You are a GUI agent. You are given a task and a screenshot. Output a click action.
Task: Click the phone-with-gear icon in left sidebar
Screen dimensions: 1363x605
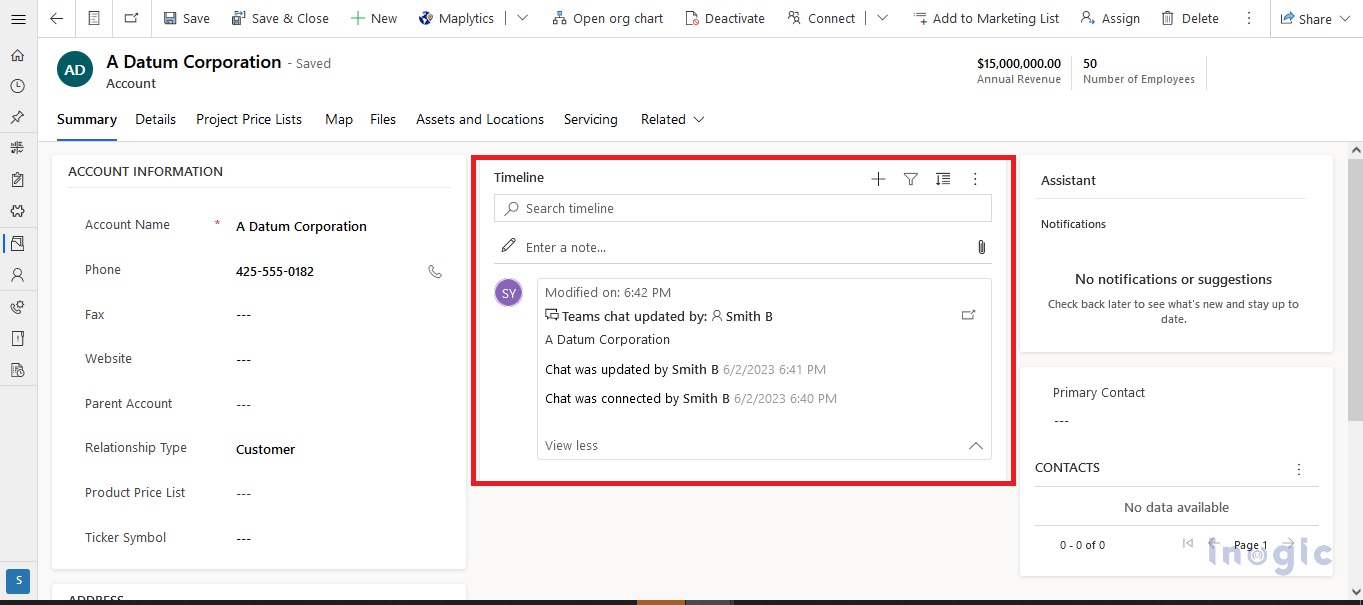coord(17,307)
